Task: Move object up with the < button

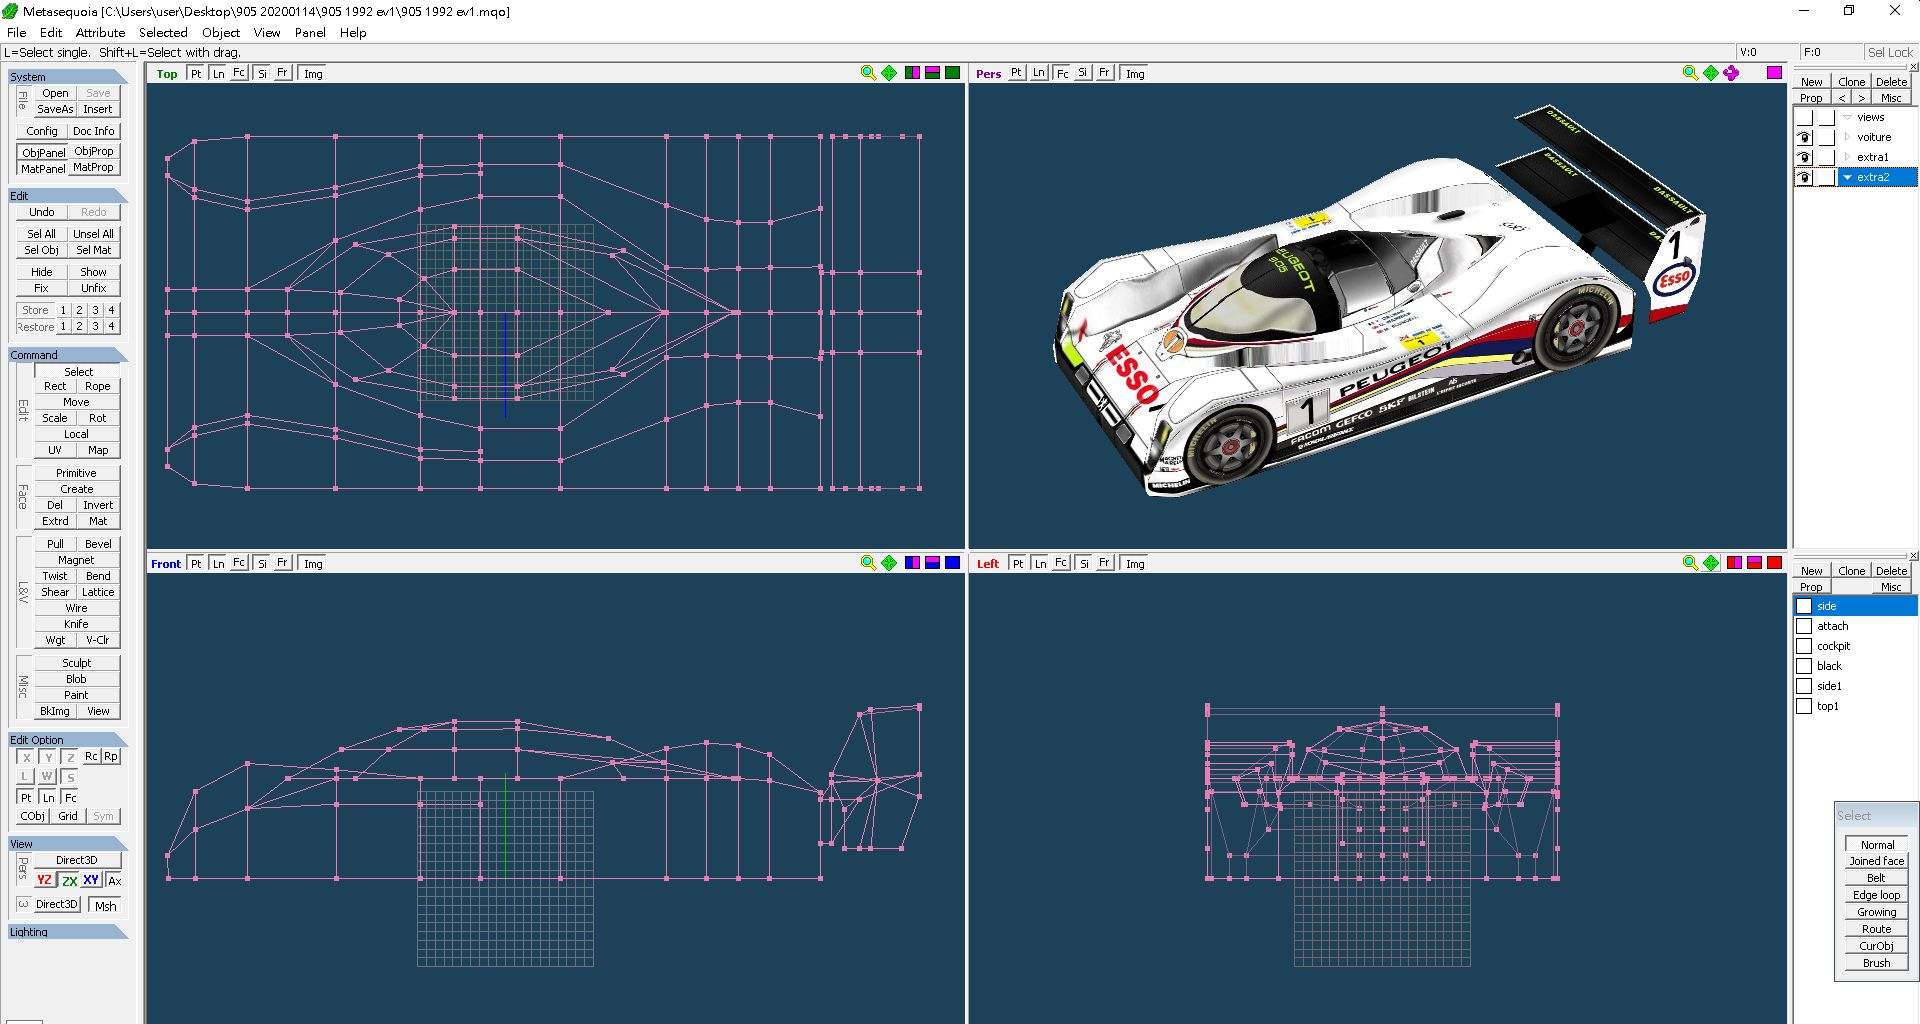Action: (1842, 98)
